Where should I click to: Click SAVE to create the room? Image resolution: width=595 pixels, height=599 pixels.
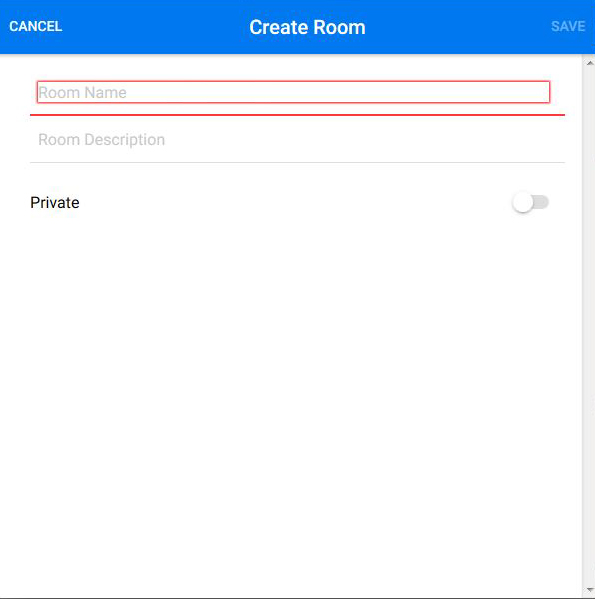pos(568,26)
